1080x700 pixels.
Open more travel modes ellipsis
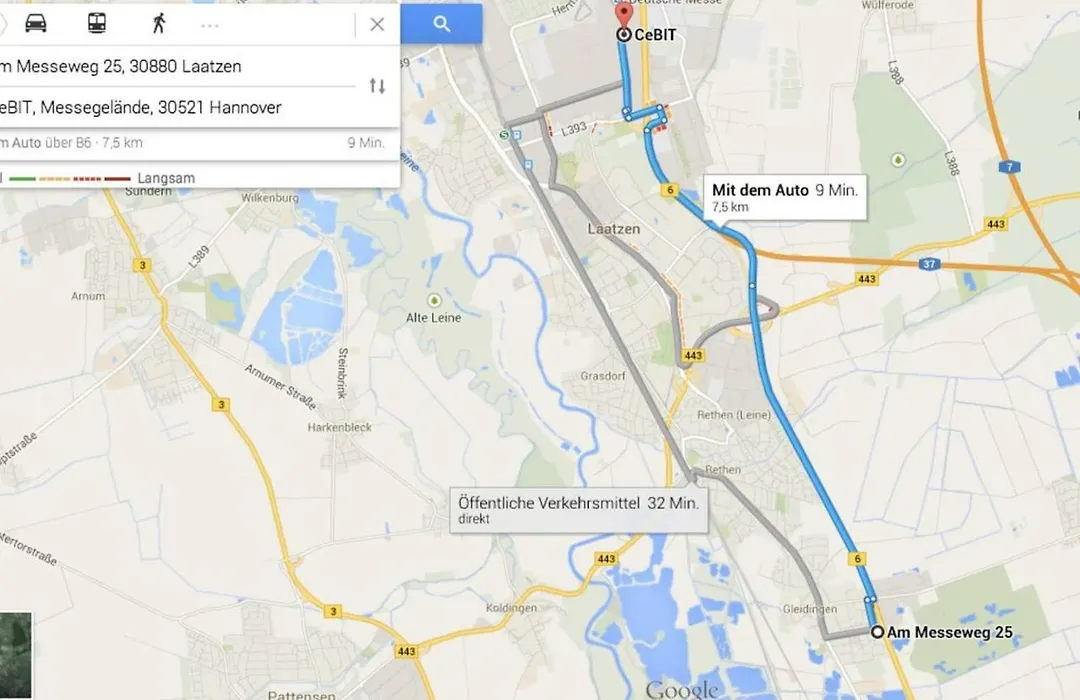tap(210, 26)
